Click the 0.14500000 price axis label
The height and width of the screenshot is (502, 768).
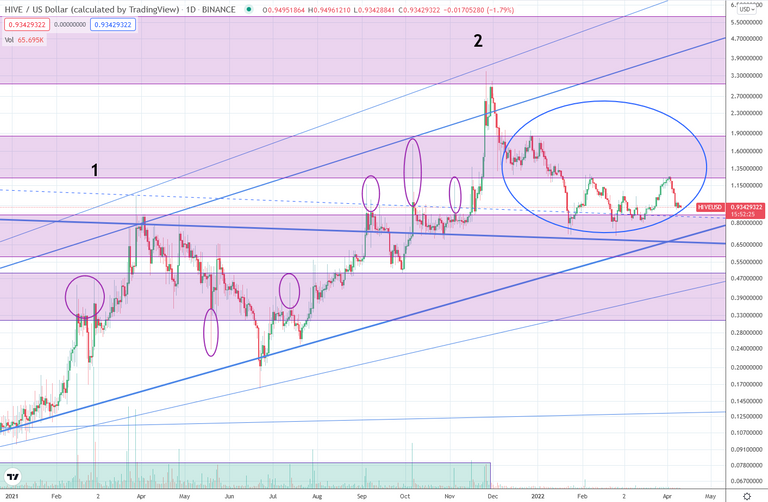[x=746, y=401]
